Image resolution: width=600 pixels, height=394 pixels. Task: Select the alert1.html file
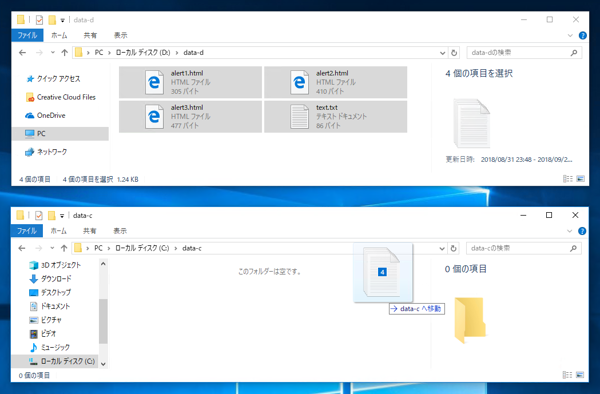click(x=191, y=82)
